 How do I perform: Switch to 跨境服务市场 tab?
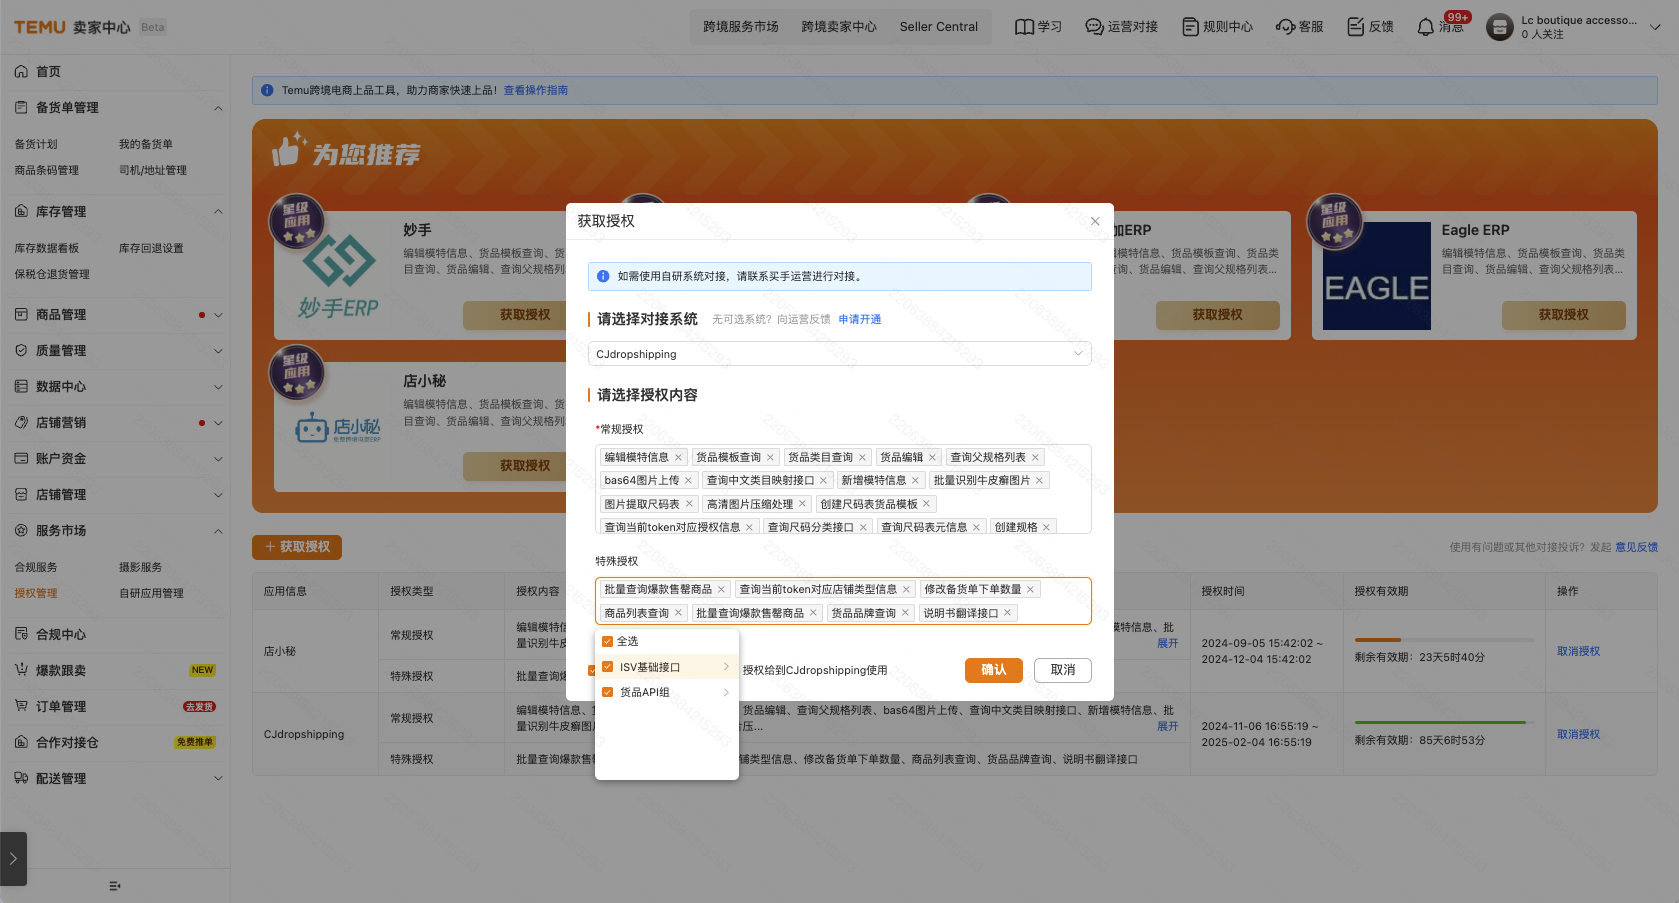click(x=741, y=27)
